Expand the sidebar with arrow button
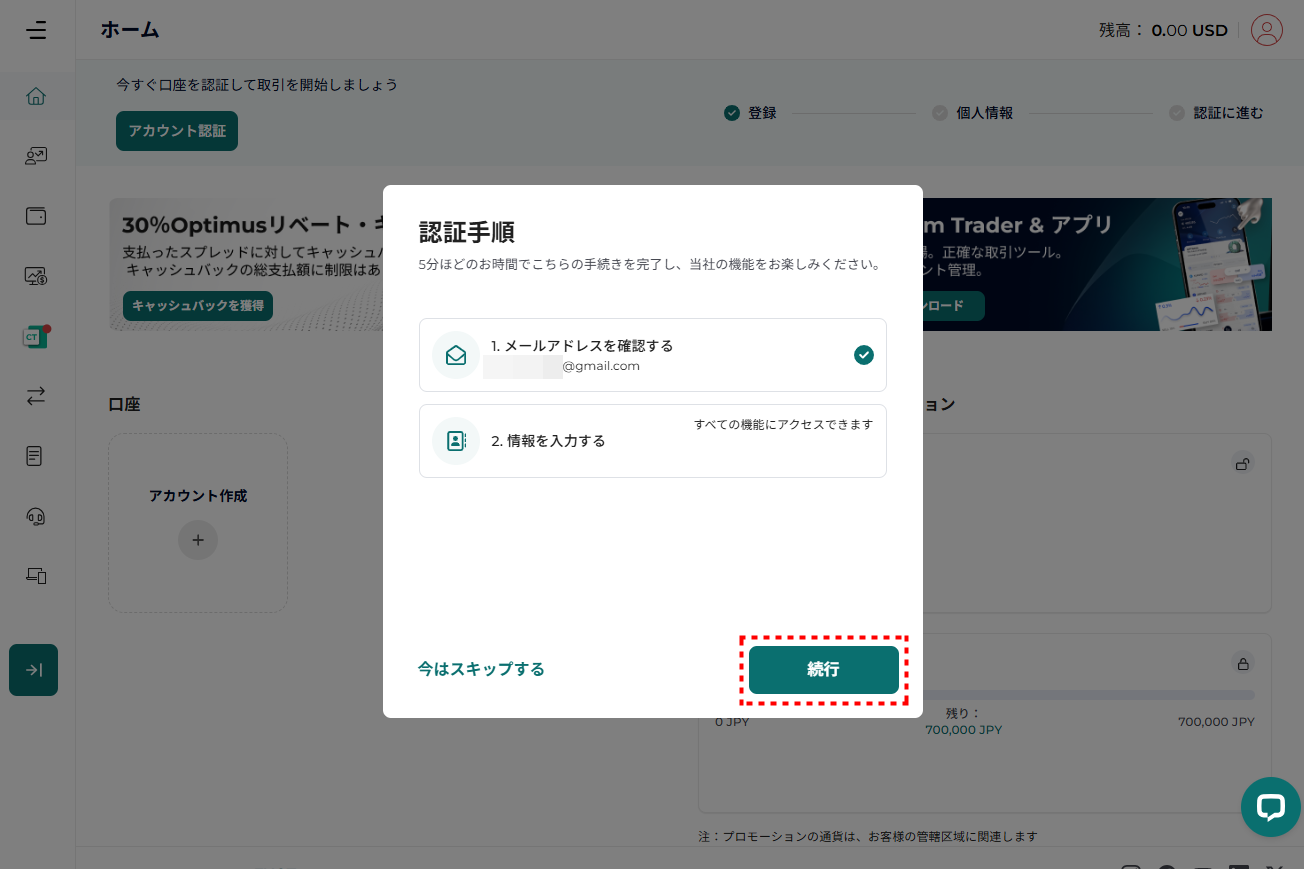The height and width of the screenshot is (869, 1304). click(34, 670)
